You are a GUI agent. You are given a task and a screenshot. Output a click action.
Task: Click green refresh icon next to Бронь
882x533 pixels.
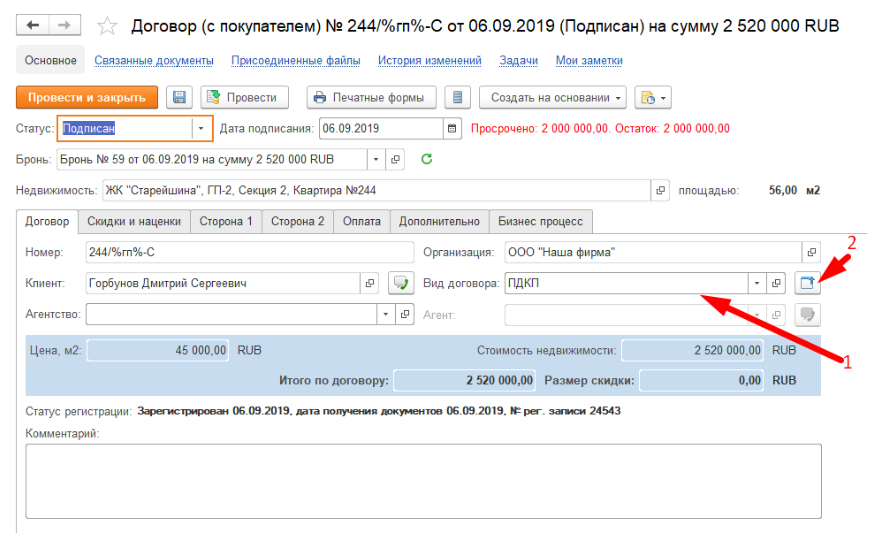[x=427, y=159]
